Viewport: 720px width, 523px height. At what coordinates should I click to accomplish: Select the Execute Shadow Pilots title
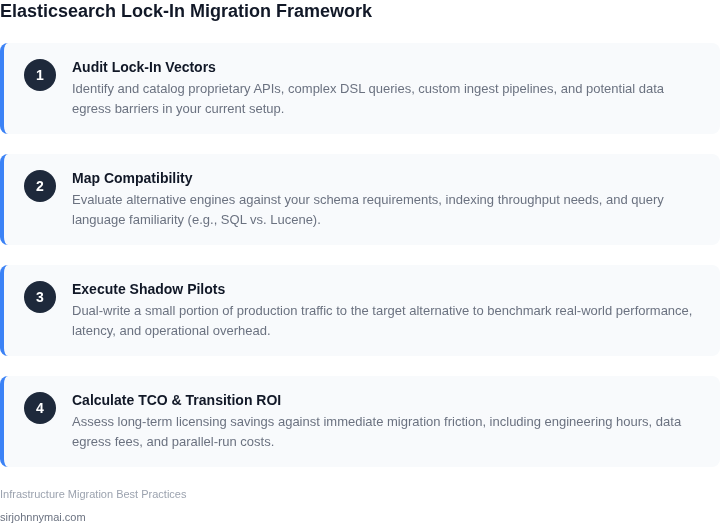coord(148,289)
